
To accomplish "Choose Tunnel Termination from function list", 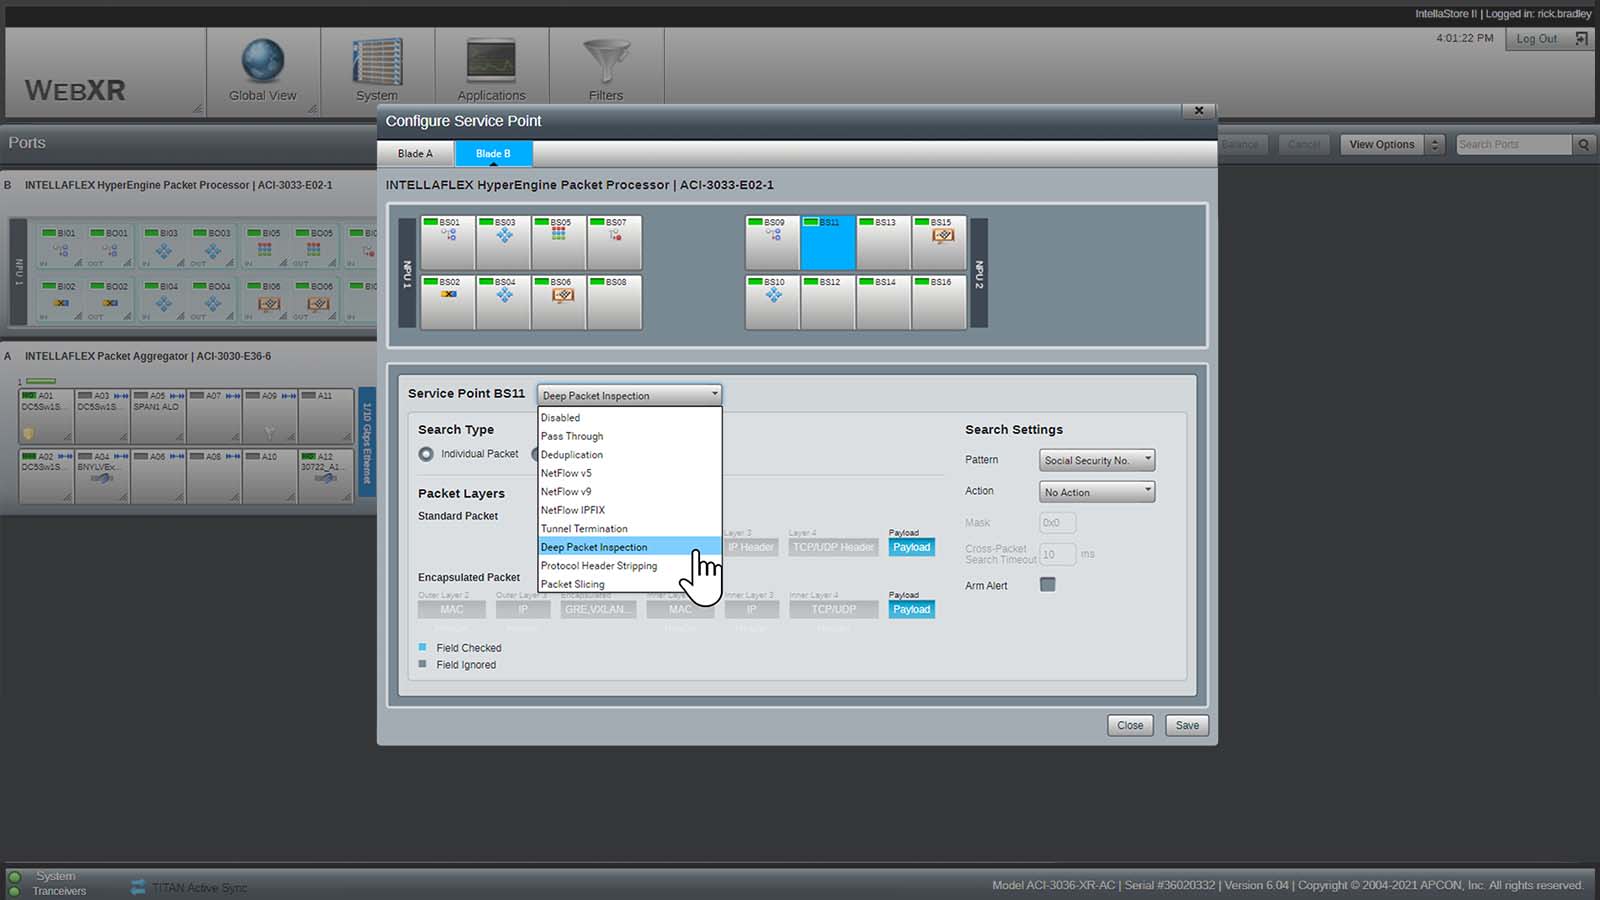I will coord(629,529).
